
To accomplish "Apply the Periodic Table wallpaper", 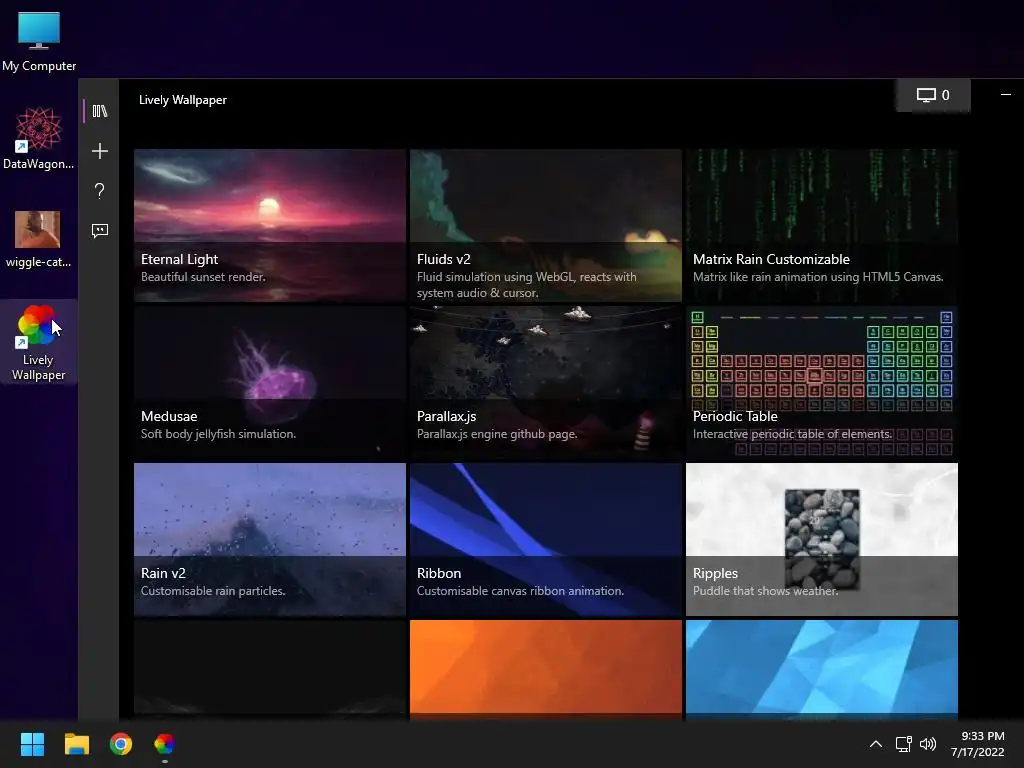I will click(x=822, y=382).
